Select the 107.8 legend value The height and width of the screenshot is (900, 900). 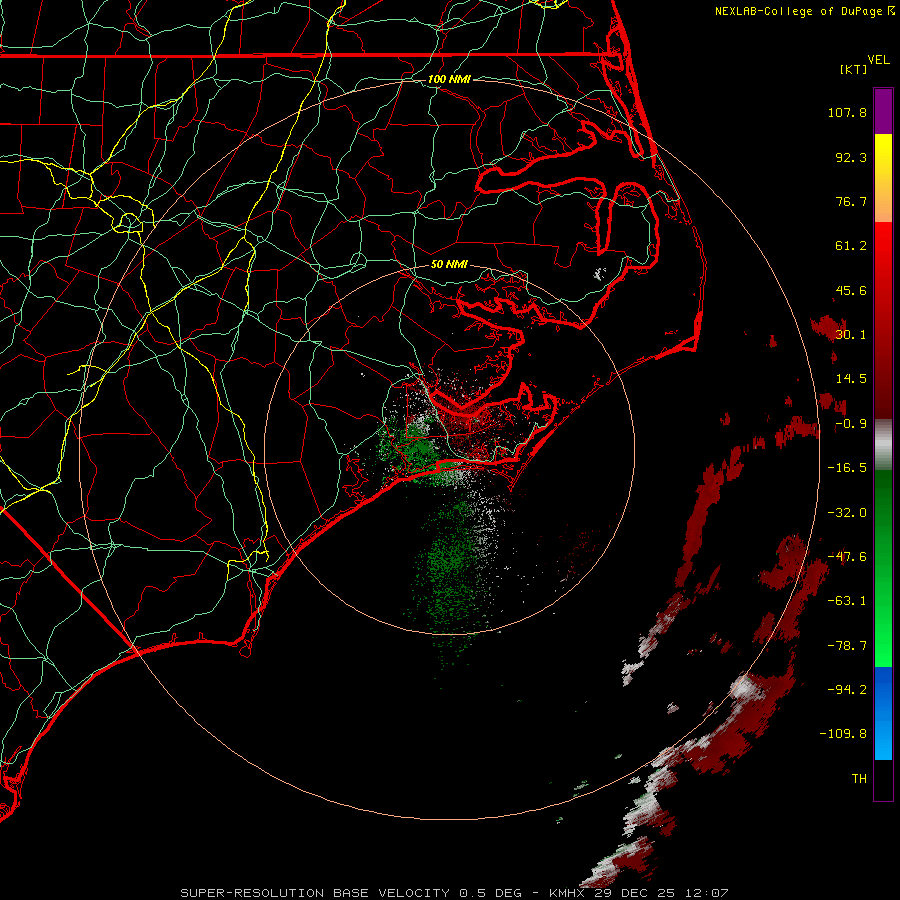point(847,112)
